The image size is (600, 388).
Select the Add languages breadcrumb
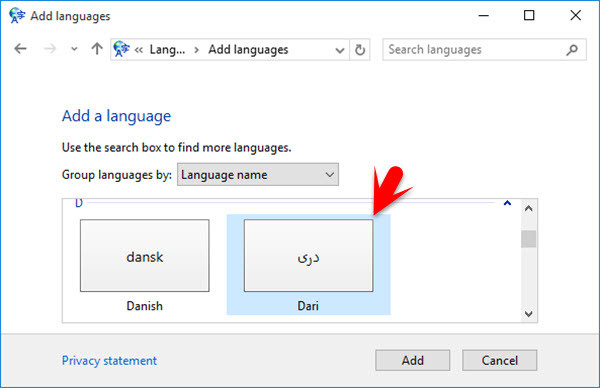click(x=248, y=50)
